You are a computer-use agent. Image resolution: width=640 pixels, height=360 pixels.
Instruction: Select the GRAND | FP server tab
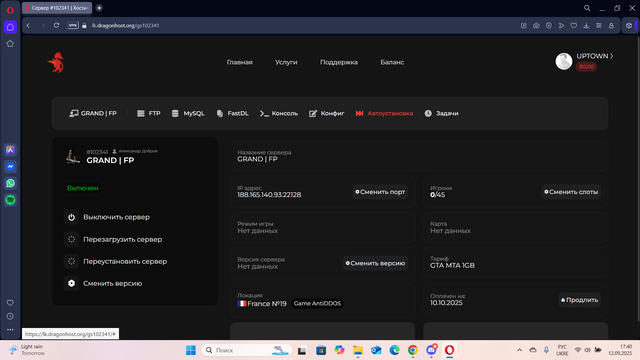click(x=93, y=113)
